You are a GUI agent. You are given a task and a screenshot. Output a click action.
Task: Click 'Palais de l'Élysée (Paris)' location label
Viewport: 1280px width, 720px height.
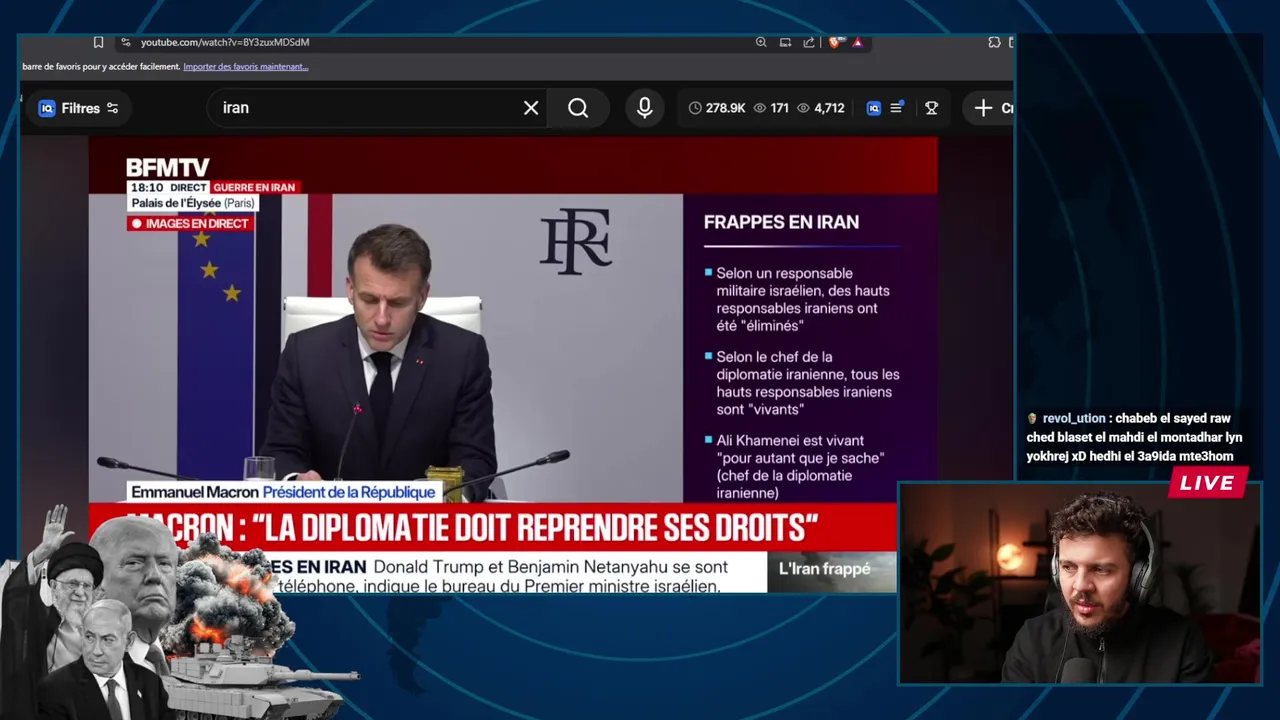pyautogui.click(x=193, y=203)
